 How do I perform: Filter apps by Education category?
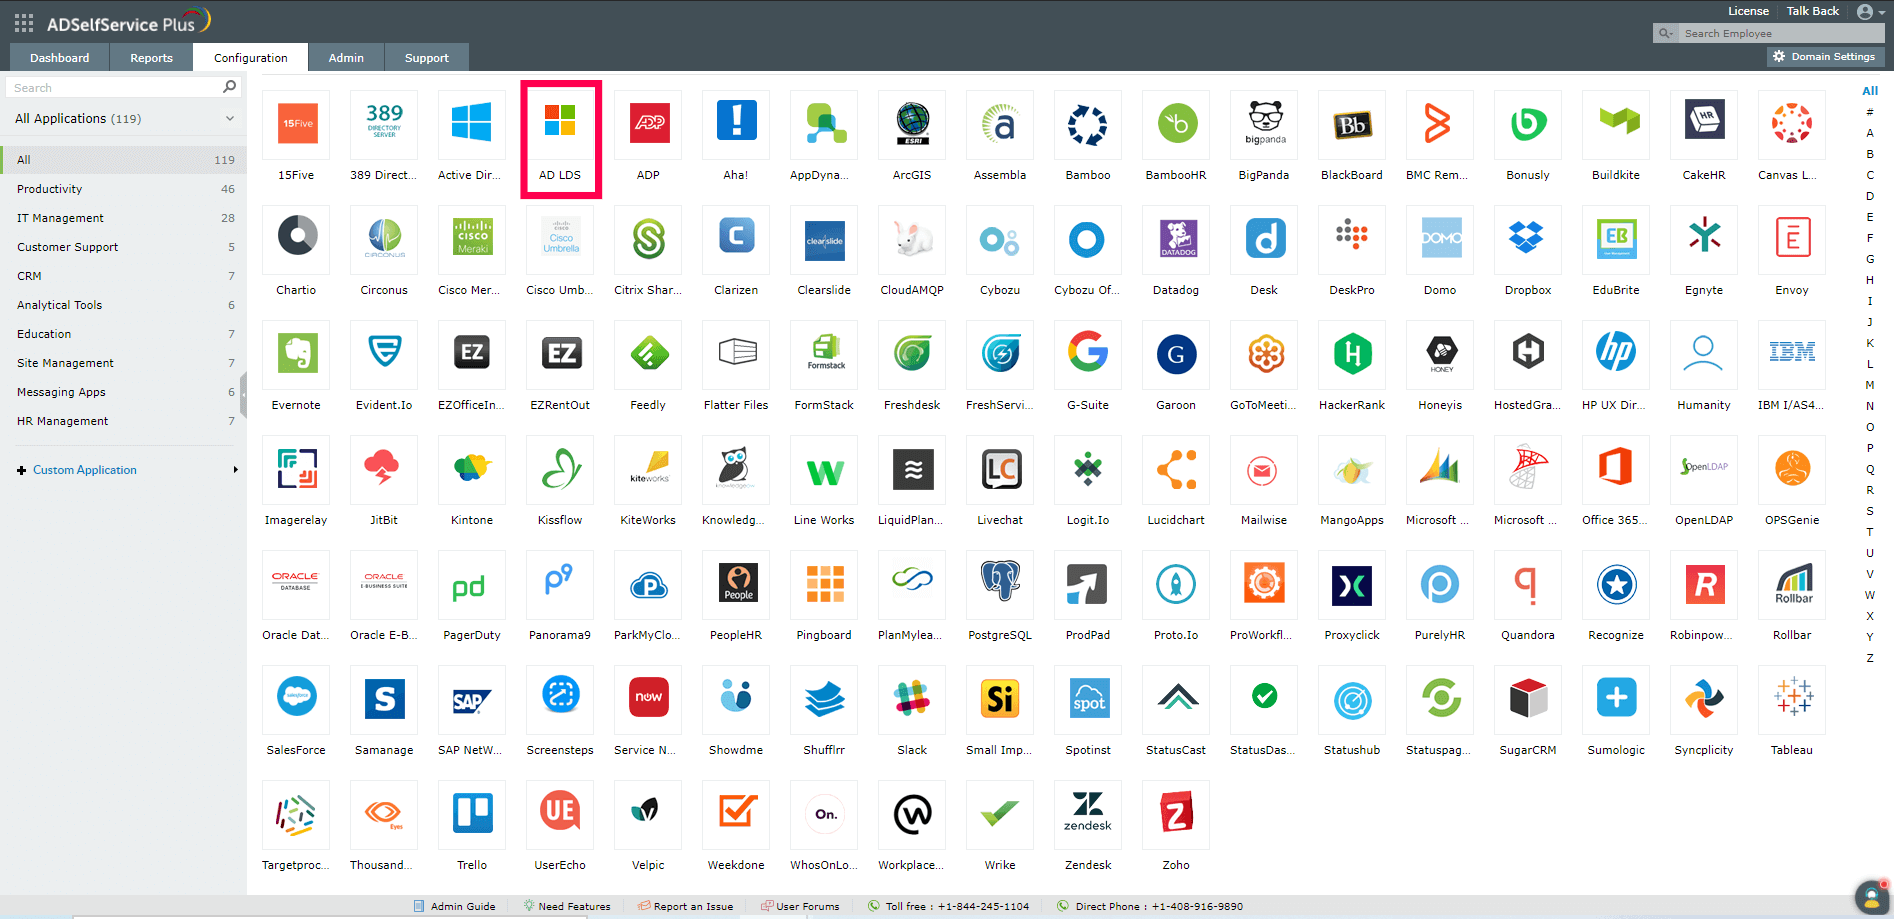[123, 334]
